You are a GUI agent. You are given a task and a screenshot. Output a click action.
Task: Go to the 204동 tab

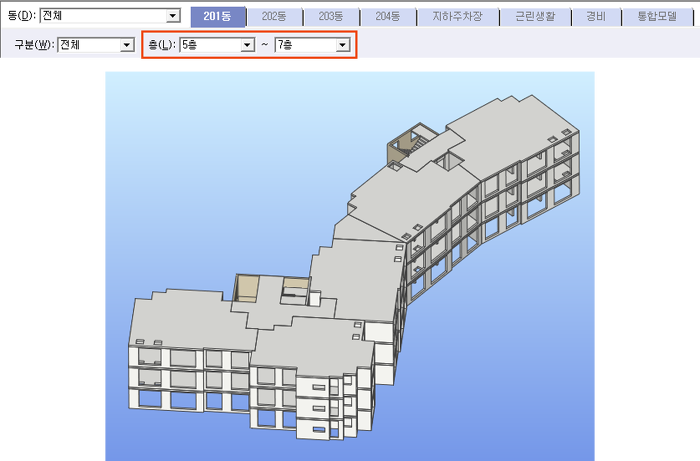(x=388, y=17)
